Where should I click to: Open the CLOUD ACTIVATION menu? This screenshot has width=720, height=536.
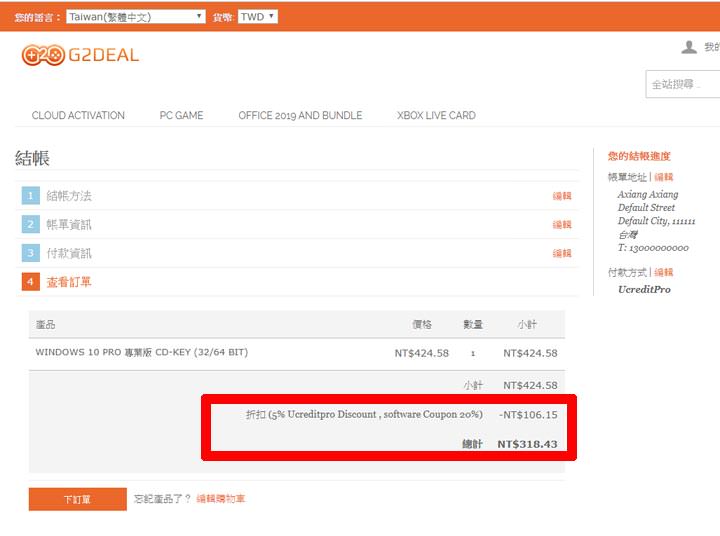coord(78,116)
